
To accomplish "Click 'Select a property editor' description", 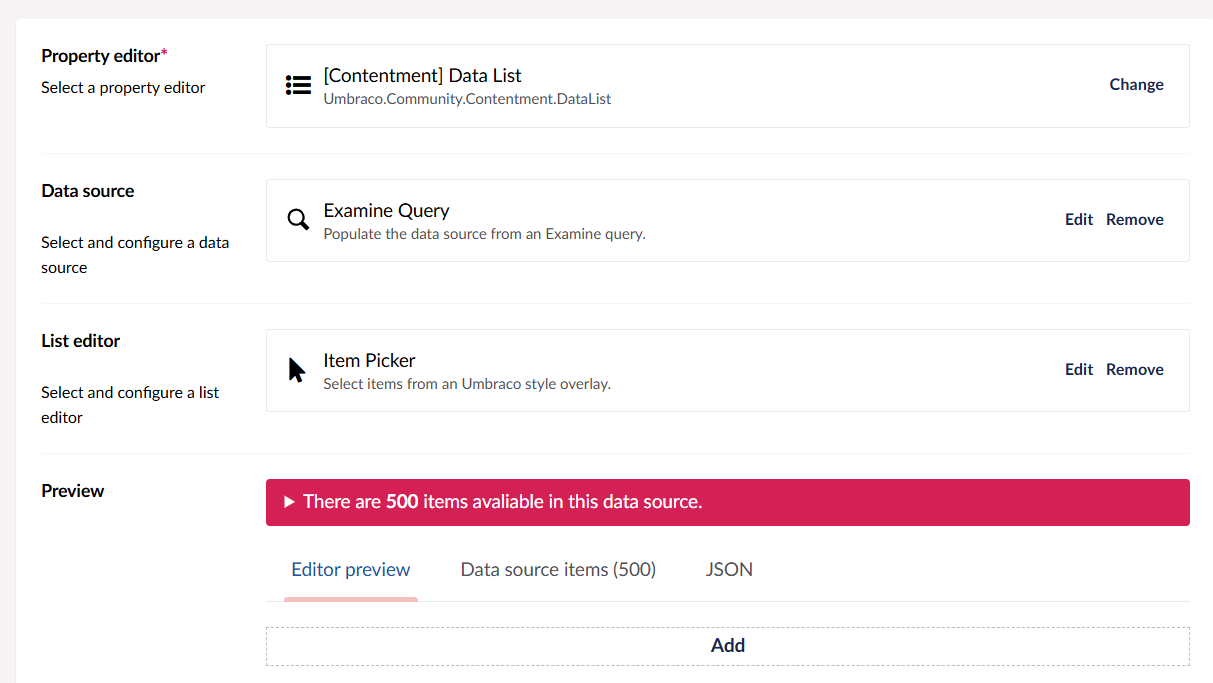I will coord(123,88).
